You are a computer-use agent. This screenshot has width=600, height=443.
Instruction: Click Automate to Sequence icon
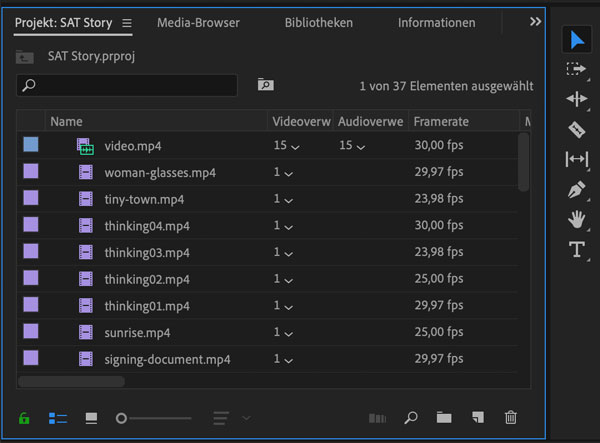point(377,418)
